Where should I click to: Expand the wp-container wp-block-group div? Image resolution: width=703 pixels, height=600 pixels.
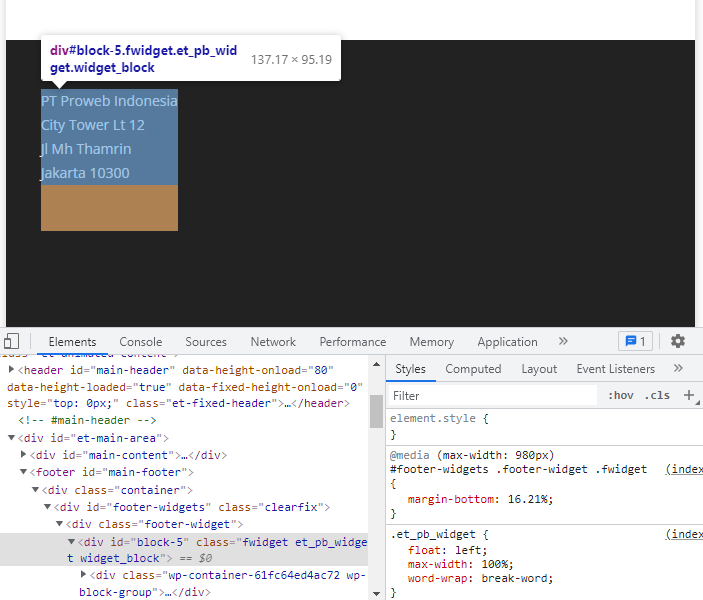coord(83,574)
